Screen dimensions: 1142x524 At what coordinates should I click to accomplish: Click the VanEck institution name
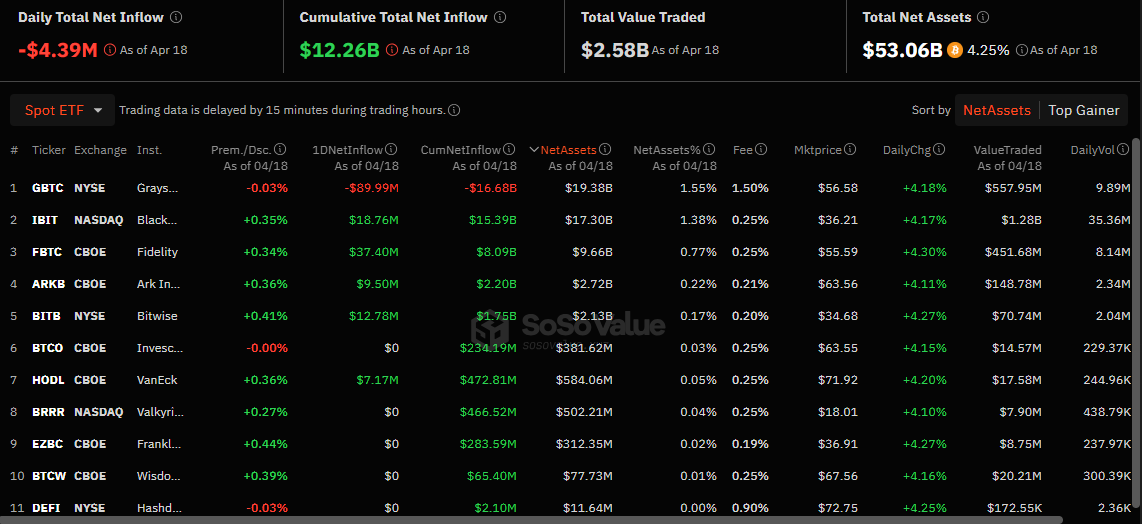[157, 380]
